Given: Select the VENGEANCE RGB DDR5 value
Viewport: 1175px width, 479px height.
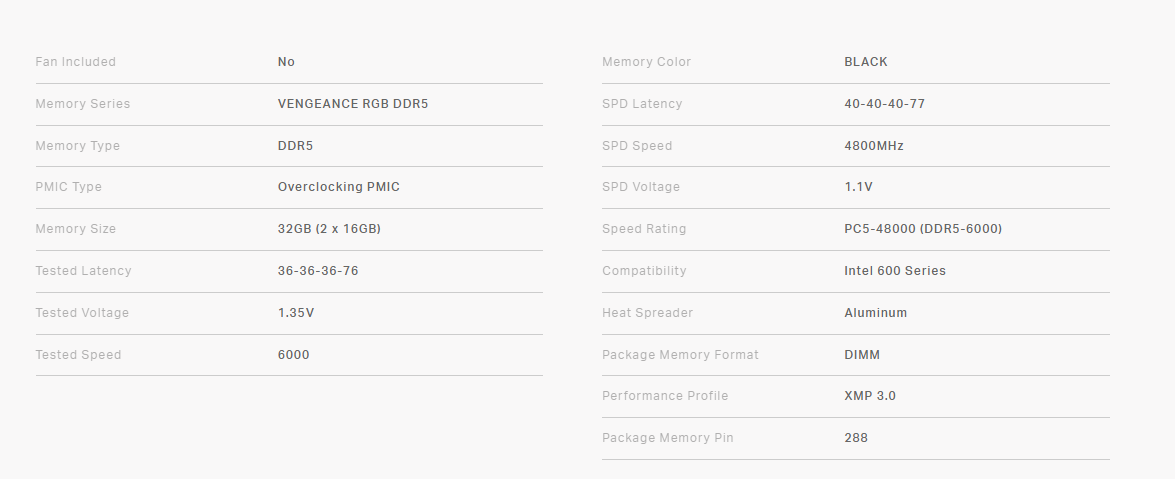Looking at the screenshot, I should [x=353, y=104].
